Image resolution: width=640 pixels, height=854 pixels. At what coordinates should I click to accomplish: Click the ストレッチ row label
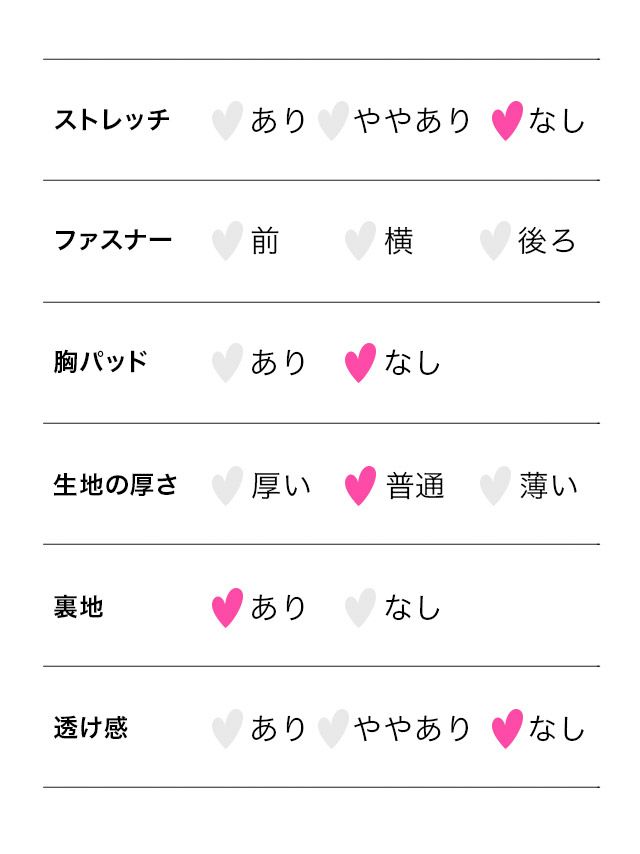tap(112, 120)
